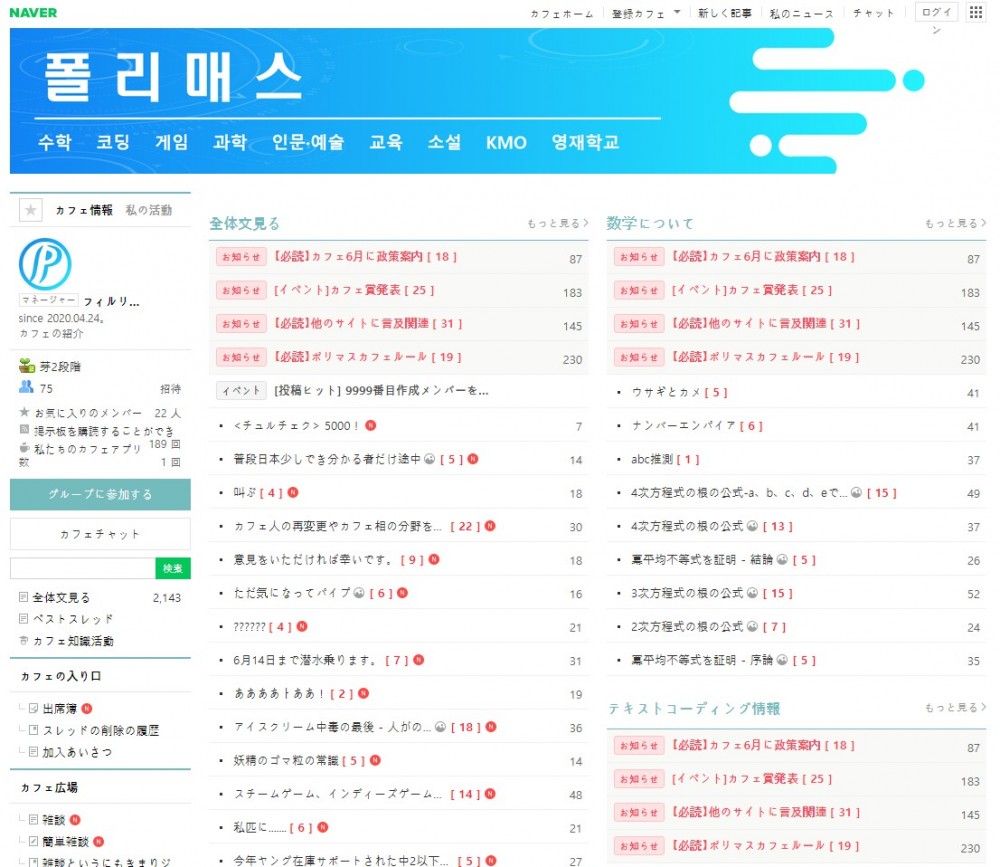Focus the cafe search input field
The width and height of the screenshot is (1000, 867).
(x=82, y=568)
